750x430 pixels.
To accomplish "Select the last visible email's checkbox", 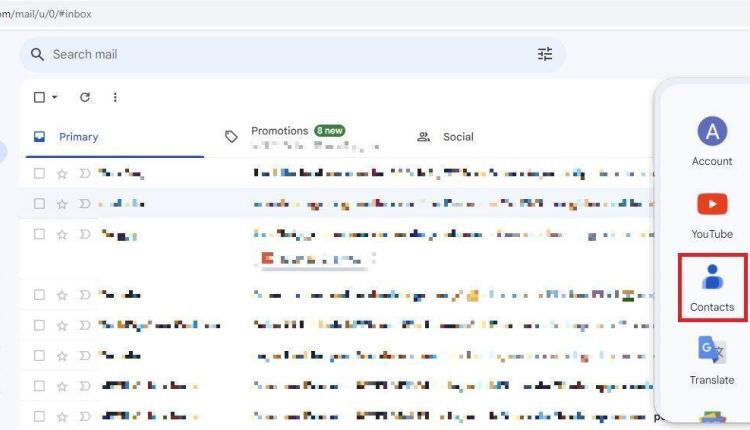I will [39, 417].
